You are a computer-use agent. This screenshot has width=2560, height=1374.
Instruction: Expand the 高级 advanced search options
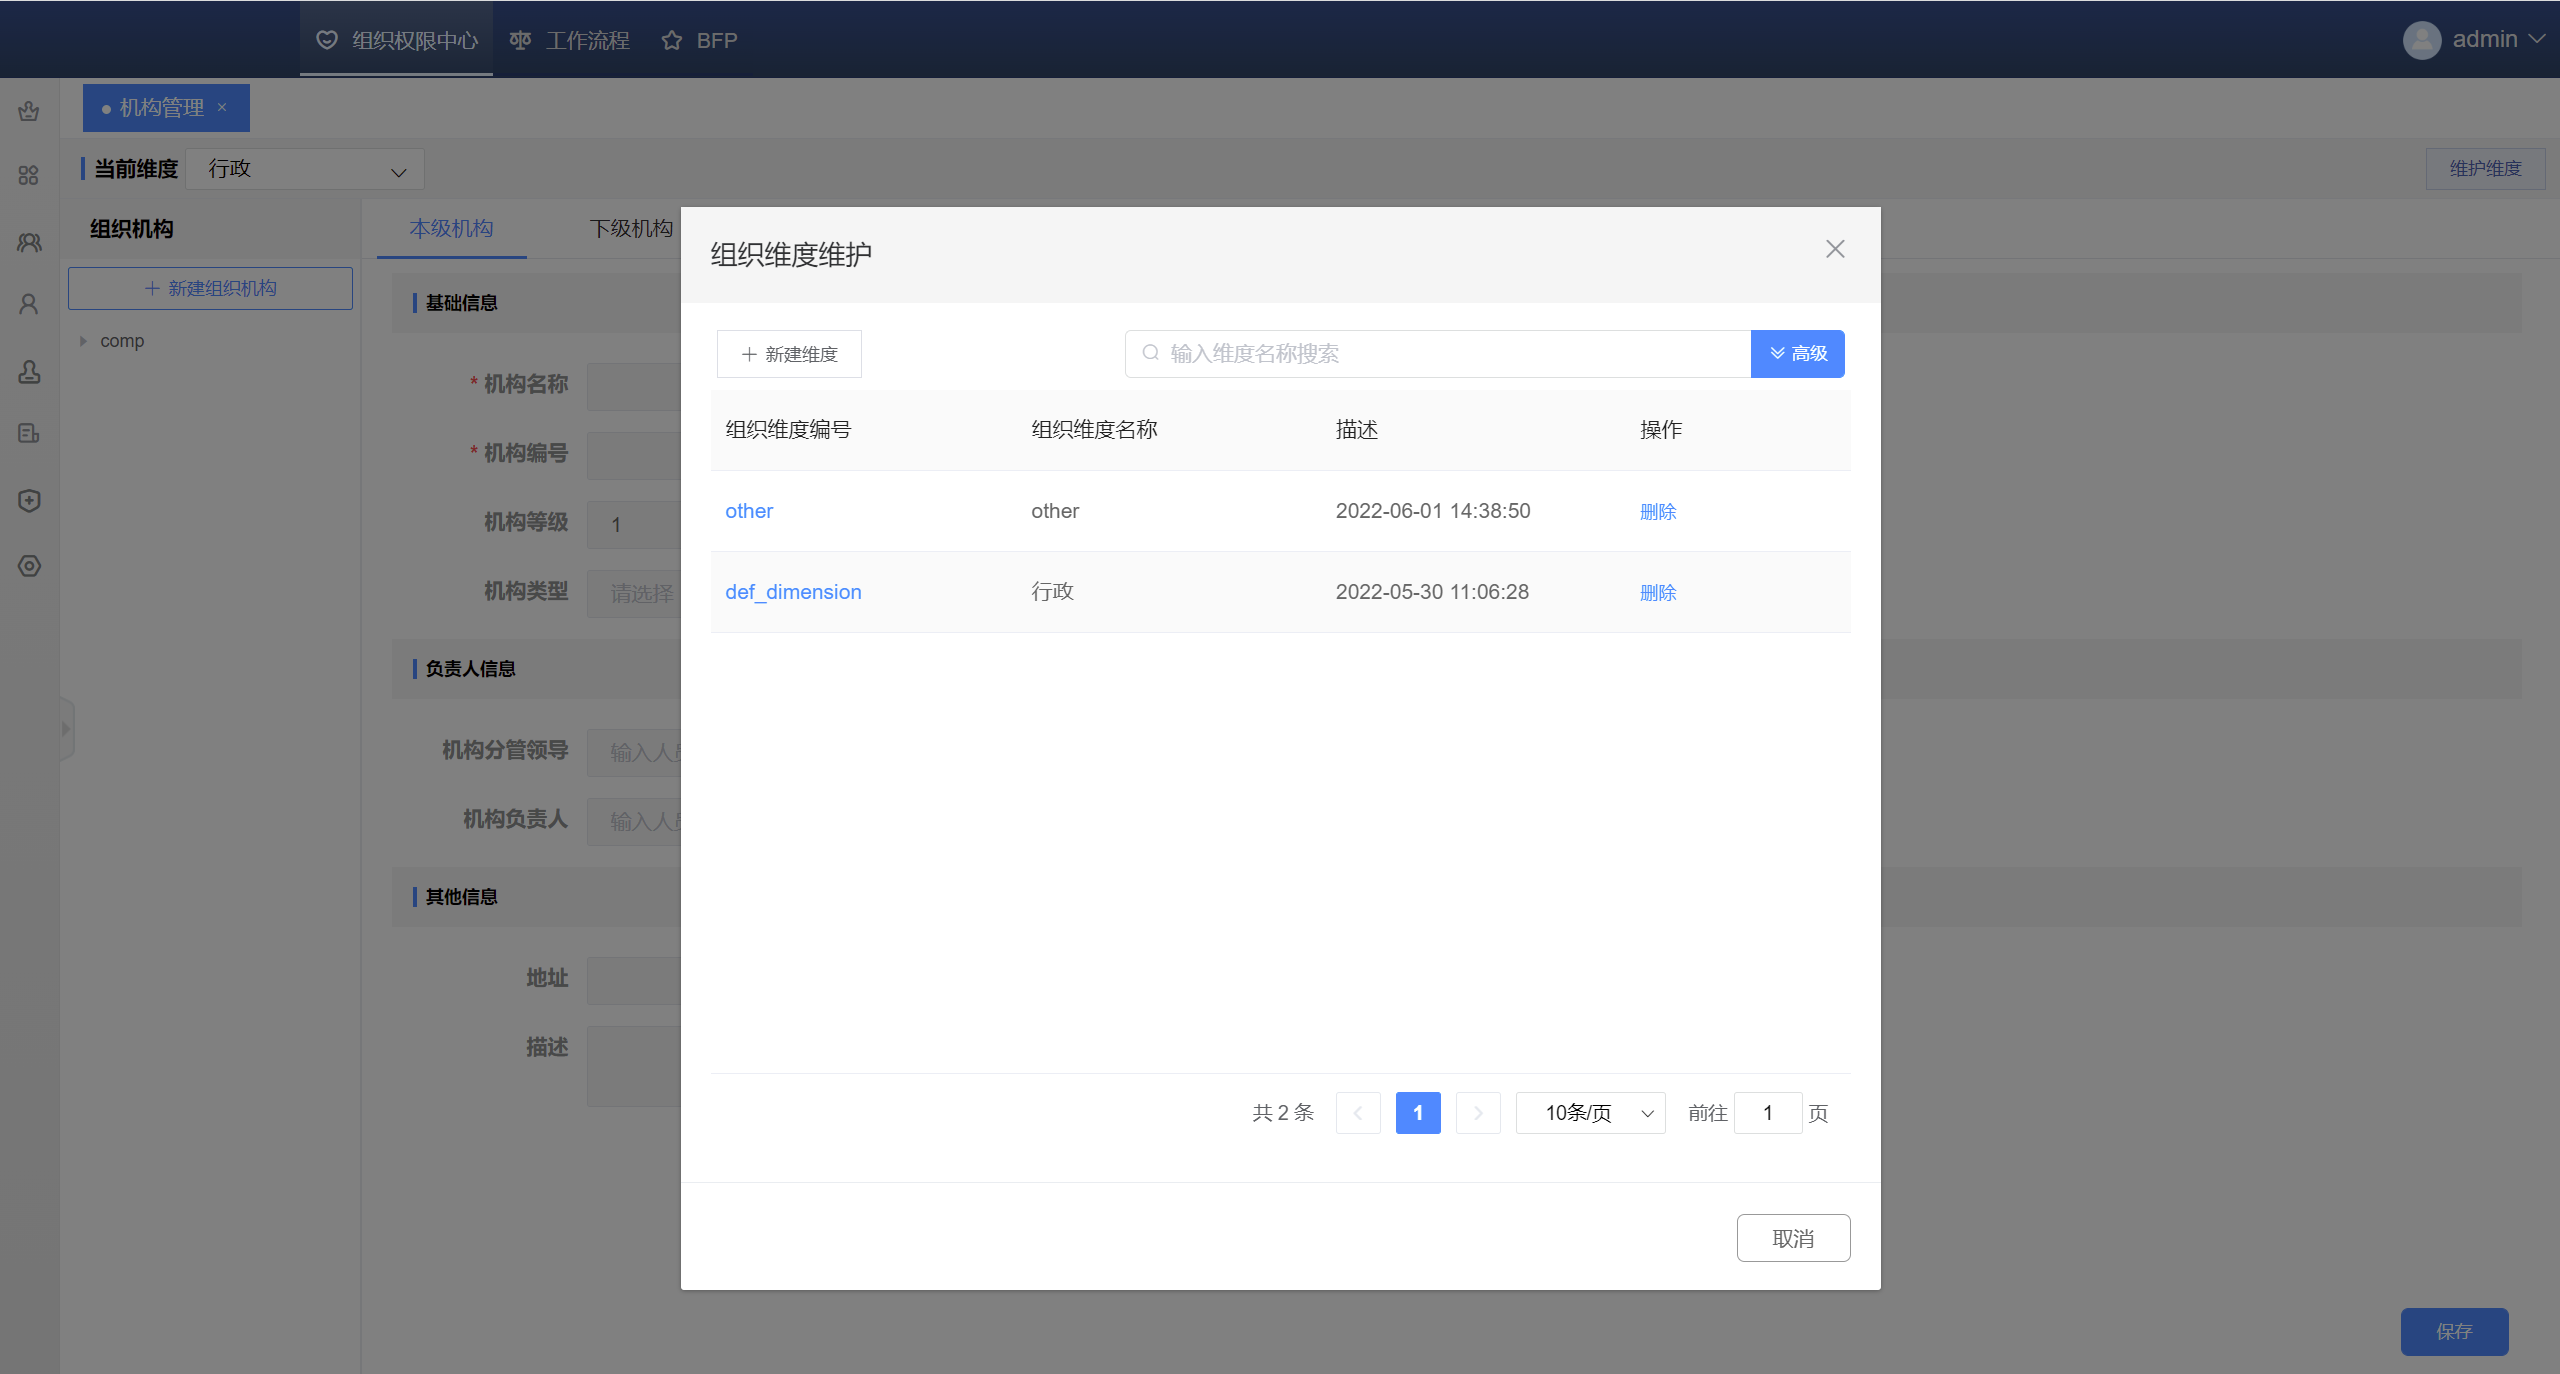click(1797, 354)
